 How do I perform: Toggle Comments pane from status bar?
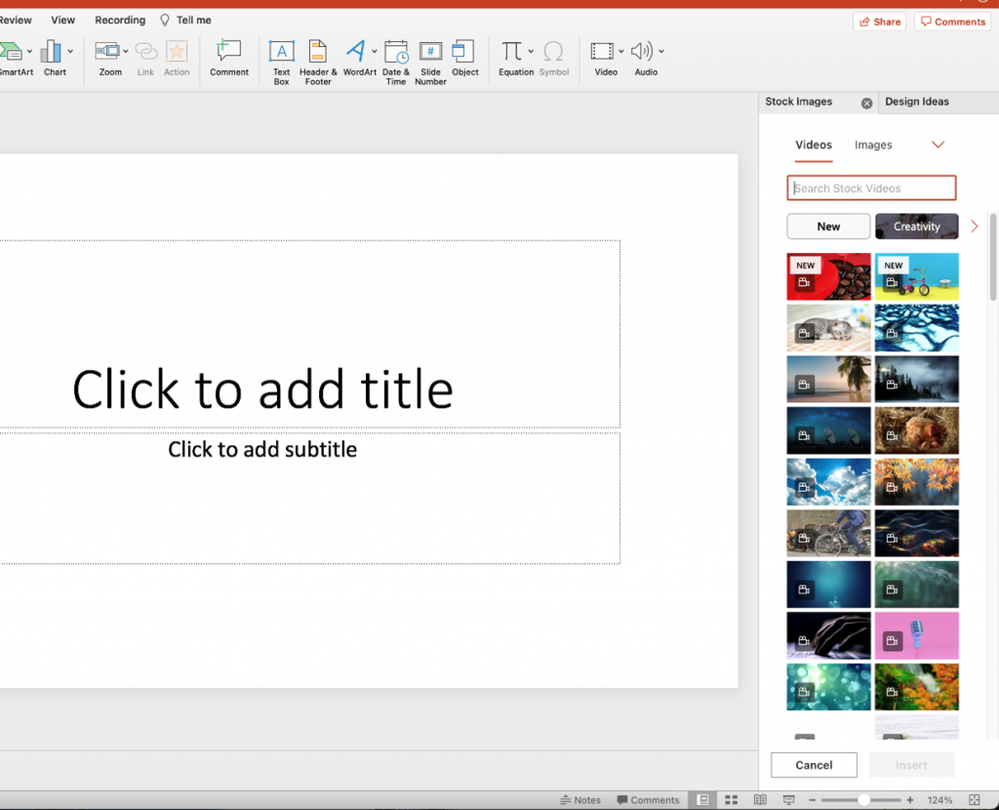point(648,800)
